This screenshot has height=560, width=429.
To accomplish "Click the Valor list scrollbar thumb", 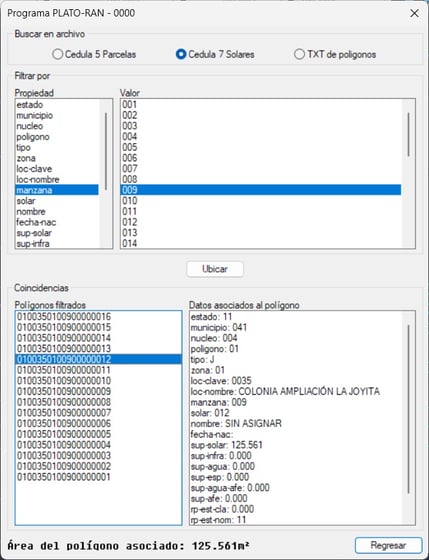I will click(x=408, y=134).
